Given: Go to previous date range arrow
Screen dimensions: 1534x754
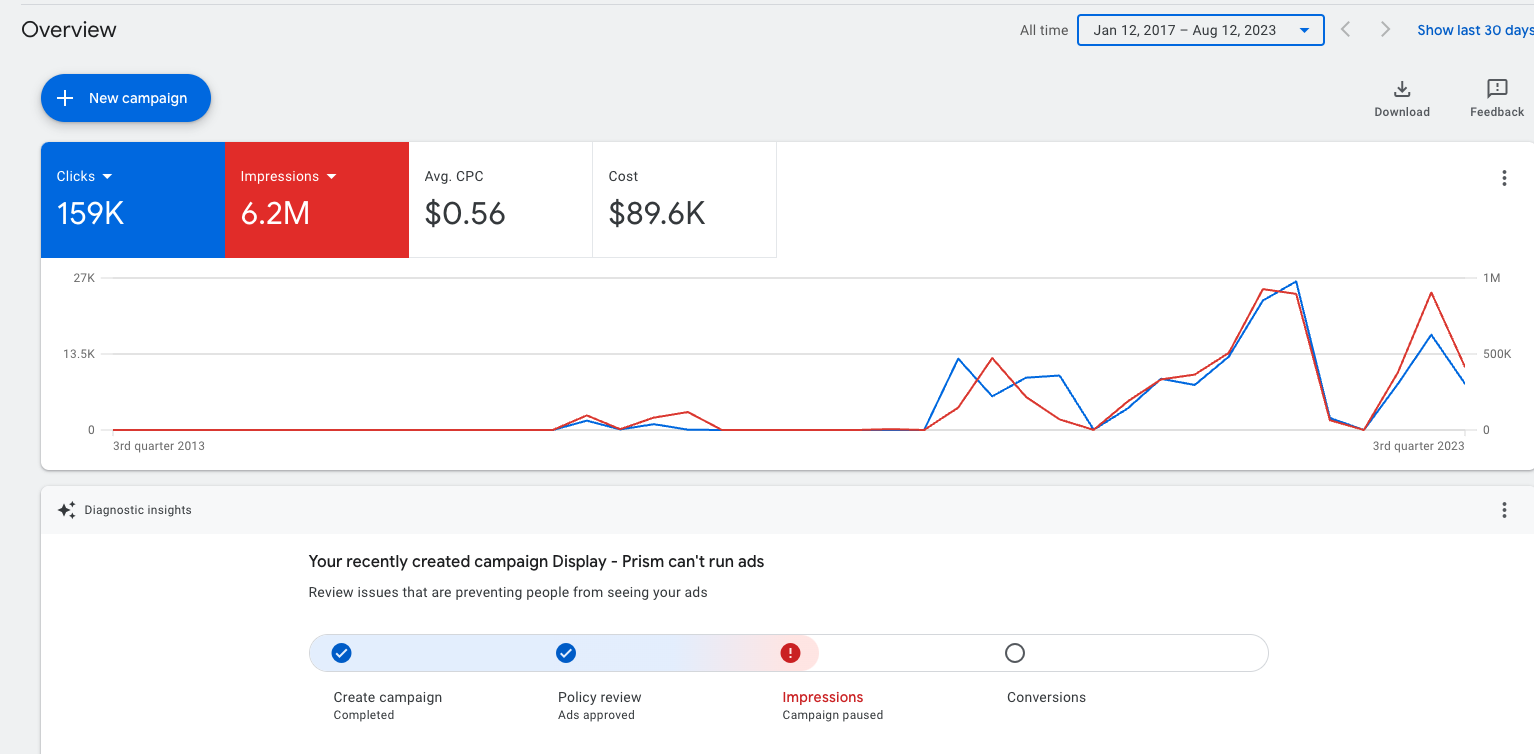Looking at the screenshot, I should [x=1346, y=30].
